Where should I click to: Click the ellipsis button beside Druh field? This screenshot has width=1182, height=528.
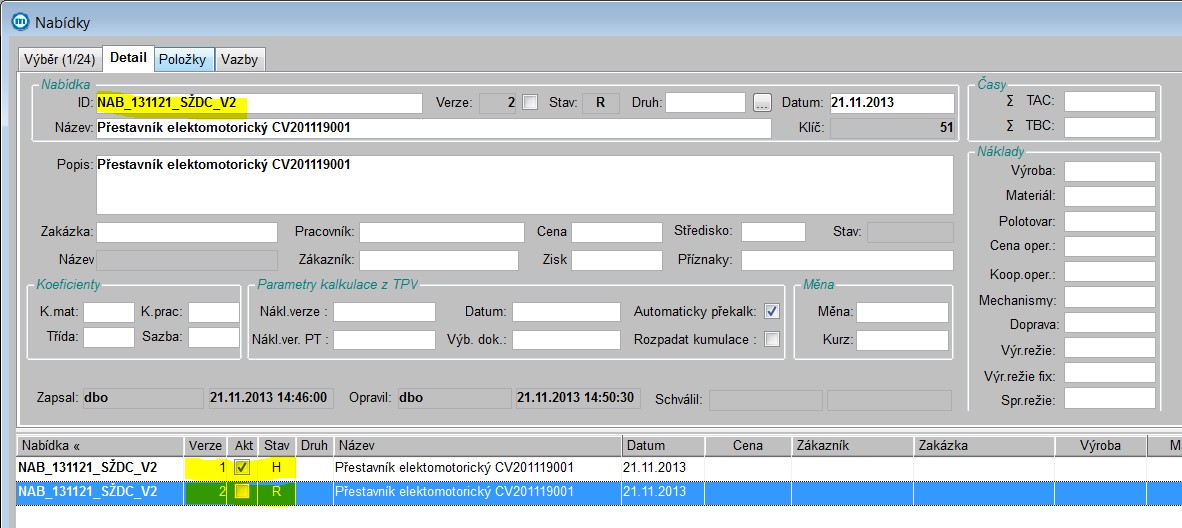point(763,102)
